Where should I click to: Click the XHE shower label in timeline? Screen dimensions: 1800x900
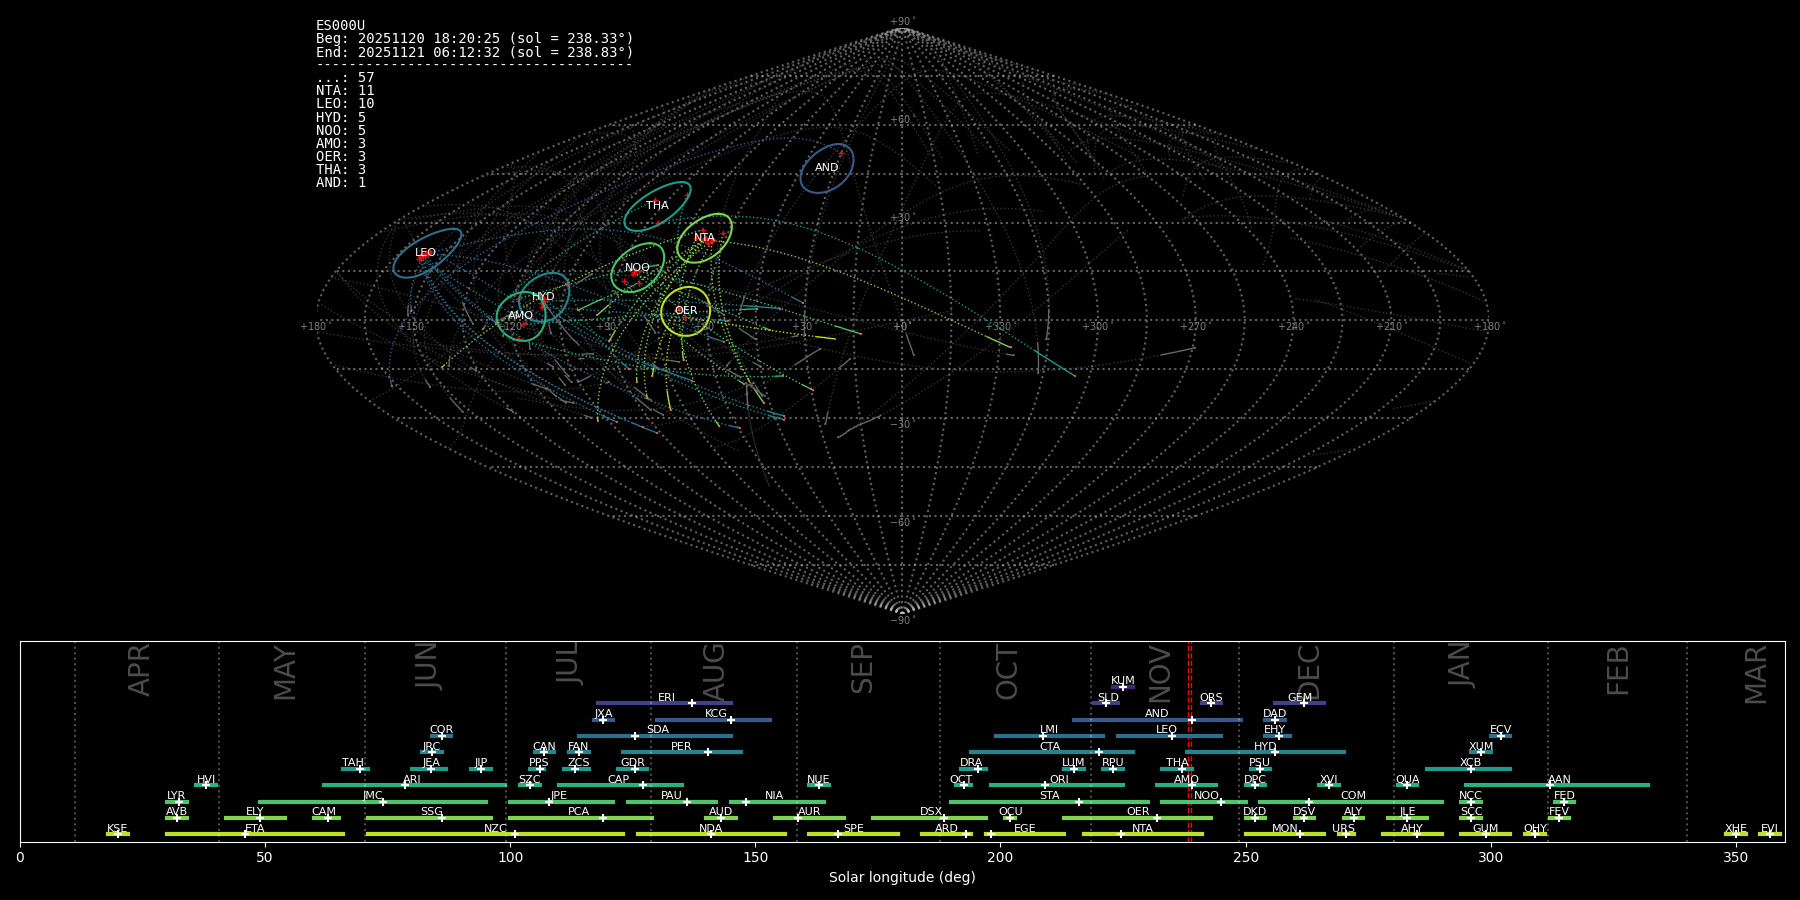pyautogui.click(x=1736, y=829)
